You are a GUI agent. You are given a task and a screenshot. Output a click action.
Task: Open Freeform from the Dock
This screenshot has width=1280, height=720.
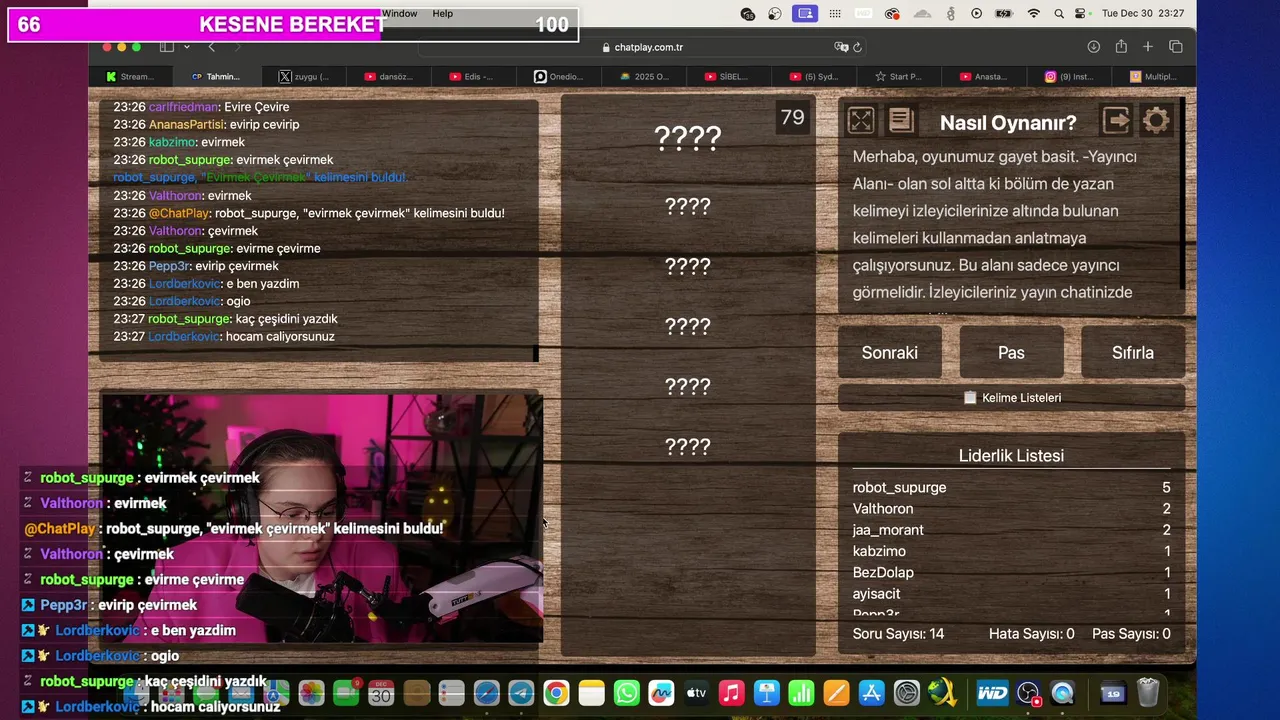(x=662, y=693)
